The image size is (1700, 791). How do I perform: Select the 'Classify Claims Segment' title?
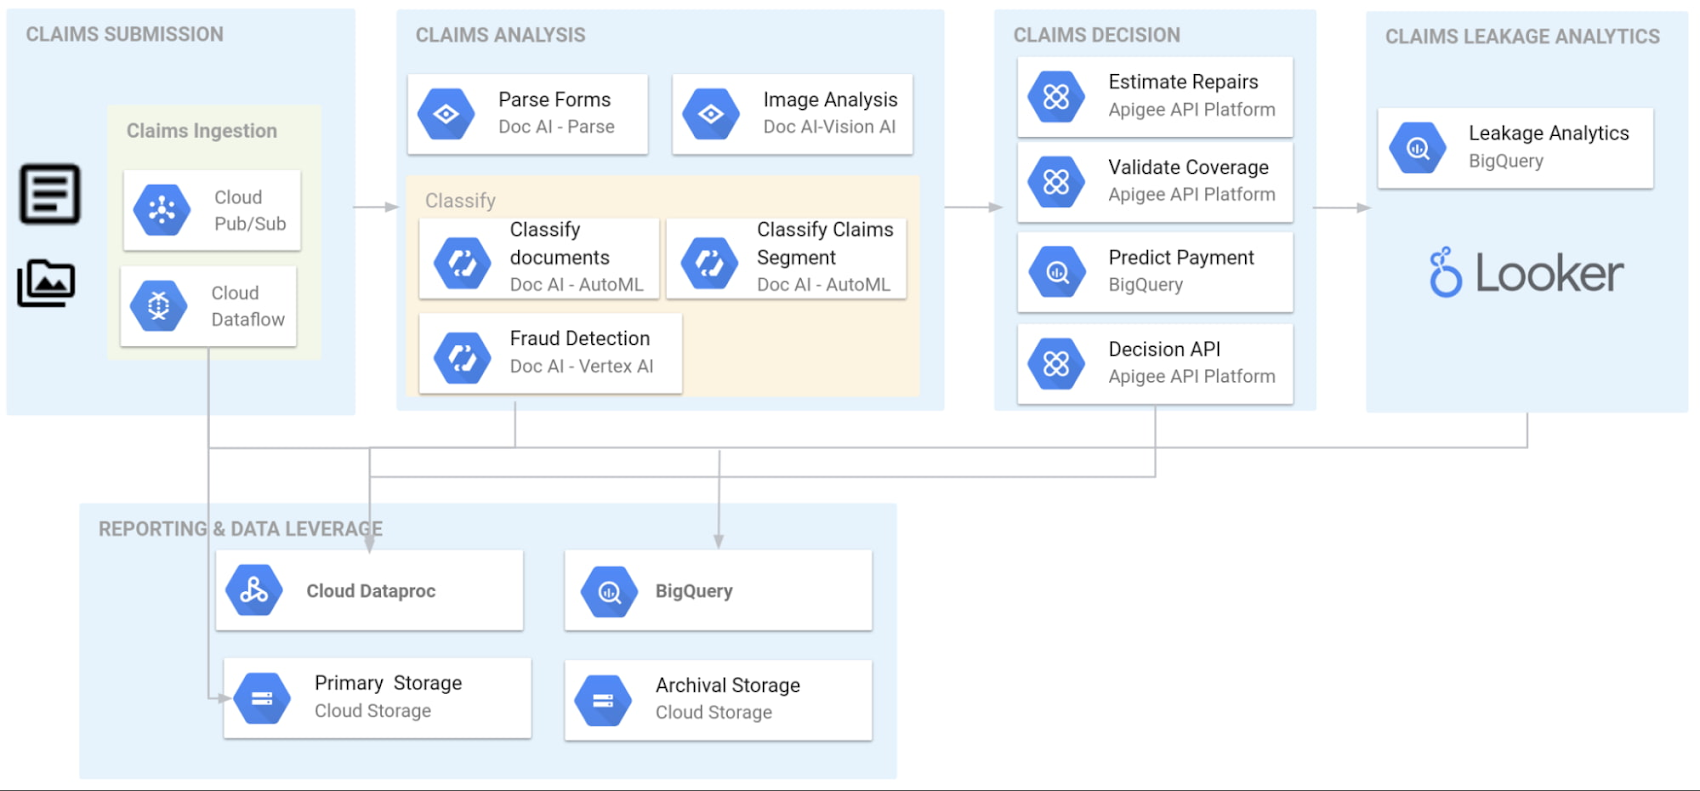pyautogui.click(x=825, y=243)
